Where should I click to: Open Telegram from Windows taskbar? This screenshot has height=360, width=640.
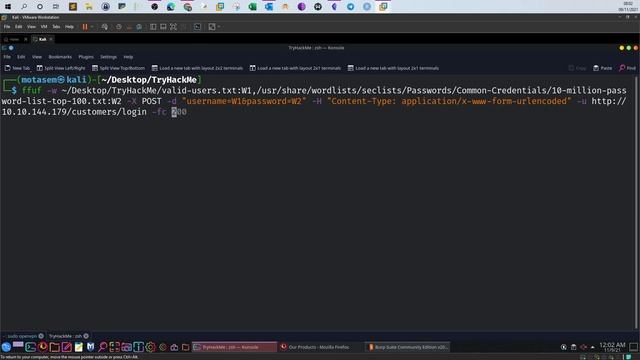point(351,7)
